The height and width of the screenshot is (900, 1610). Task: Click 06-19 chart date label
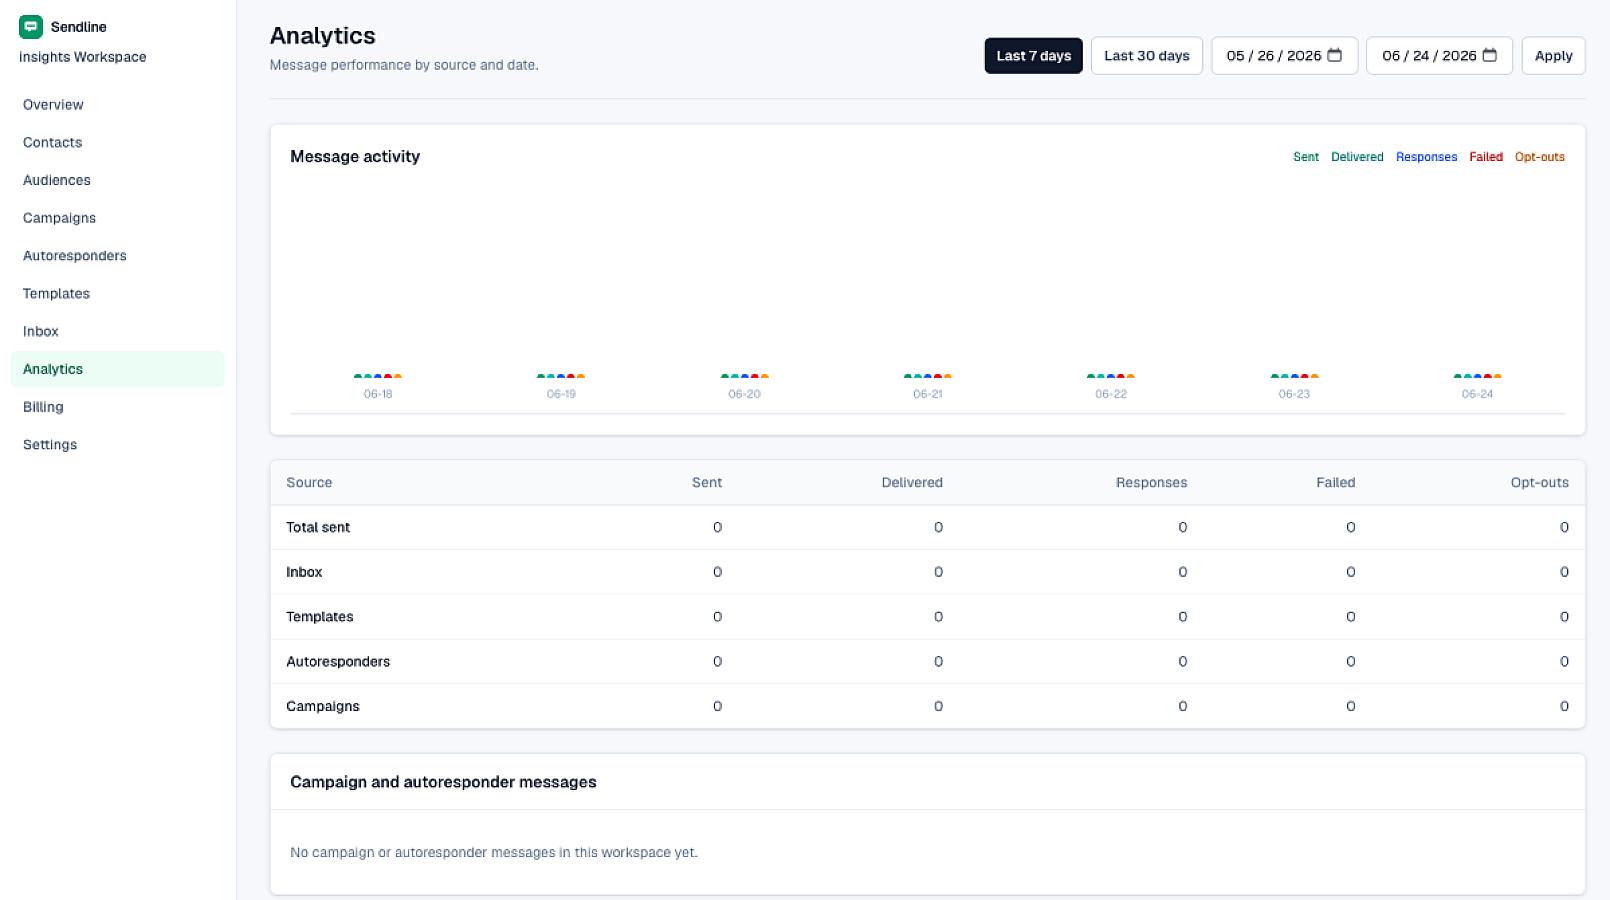pyautogui.click(x=561, y=394)
